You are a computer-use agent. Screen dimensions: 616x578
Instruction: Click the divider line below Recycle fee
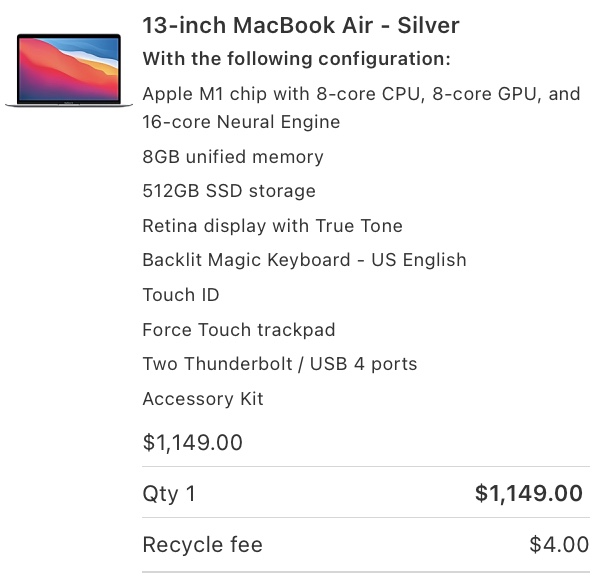[366, 572]
